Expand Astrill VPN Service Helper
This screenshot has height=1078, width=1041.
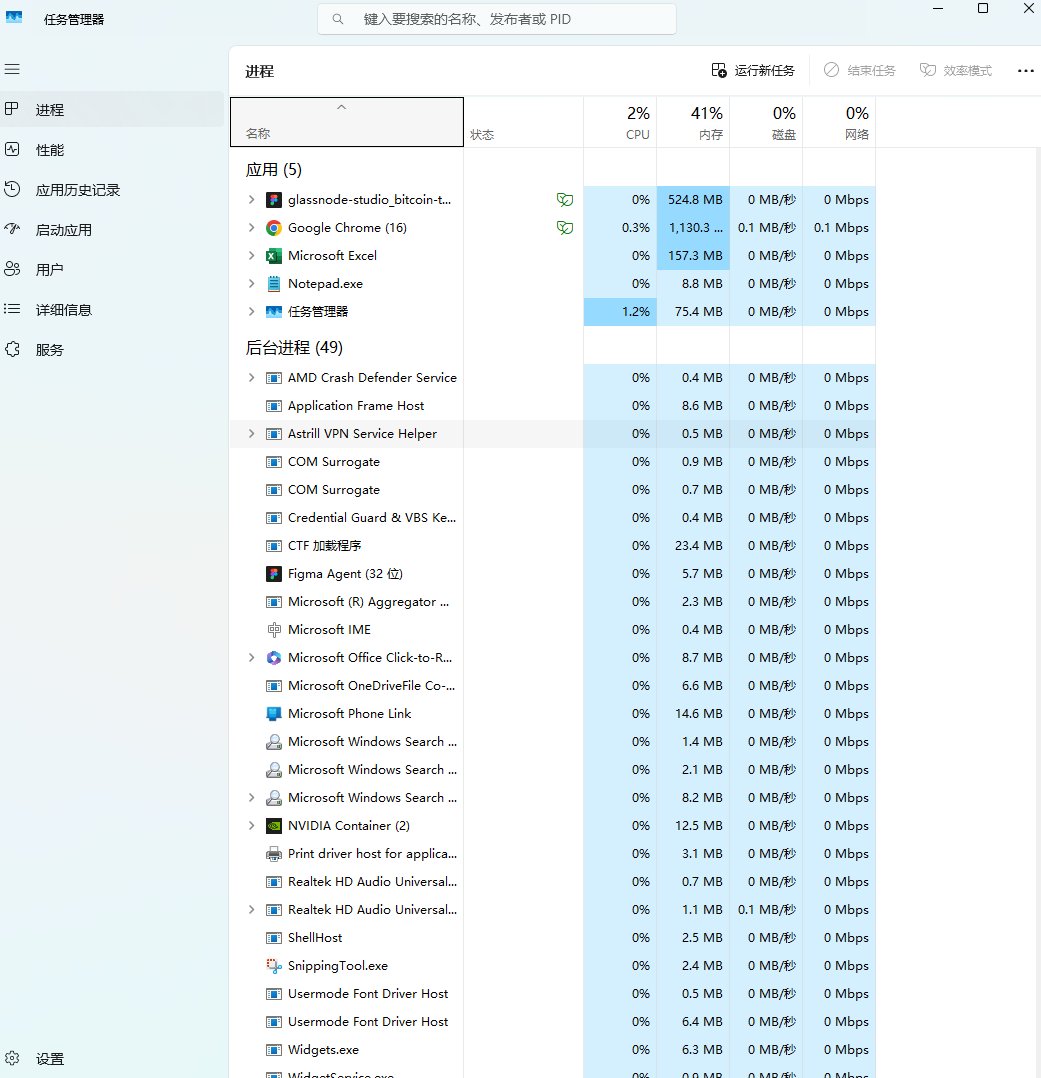click(x=251, y=434)
